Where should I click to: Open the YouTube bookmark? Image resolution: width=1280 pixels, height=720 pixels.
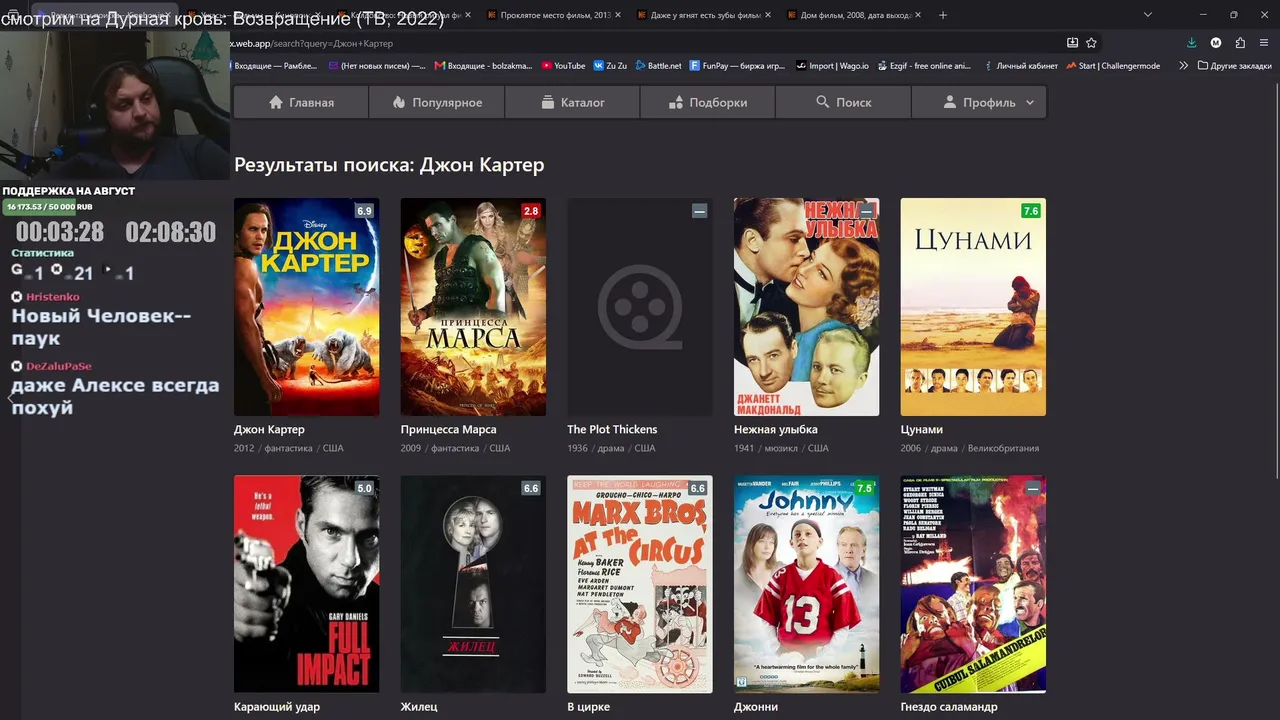pyautogui.click(x=563, y=66)
